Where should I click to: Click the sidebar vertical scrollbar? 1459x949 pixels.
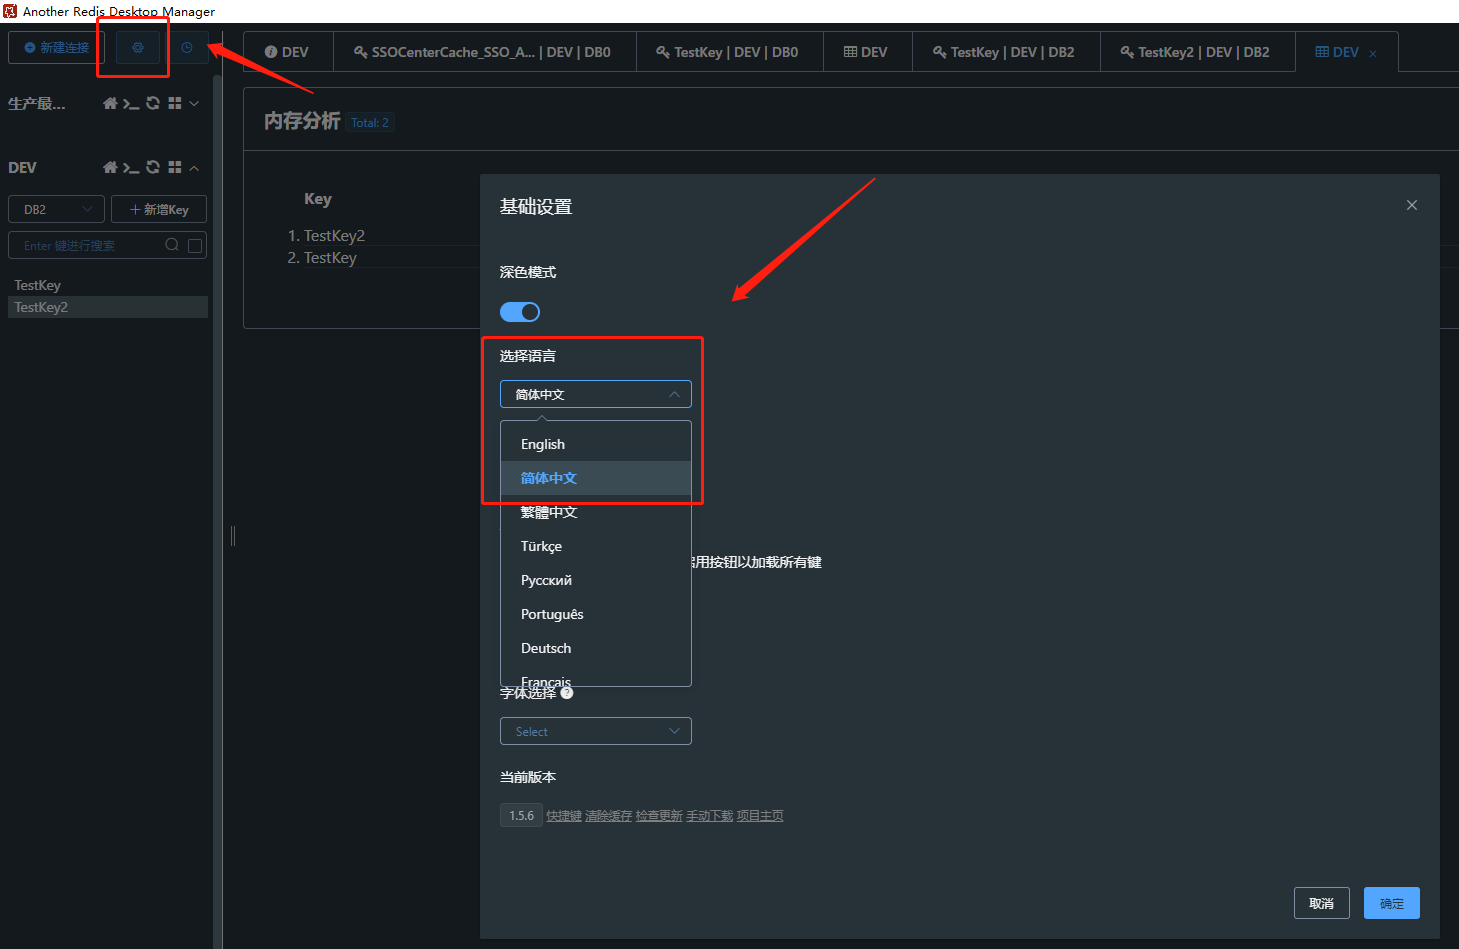(x=218, y=510)
